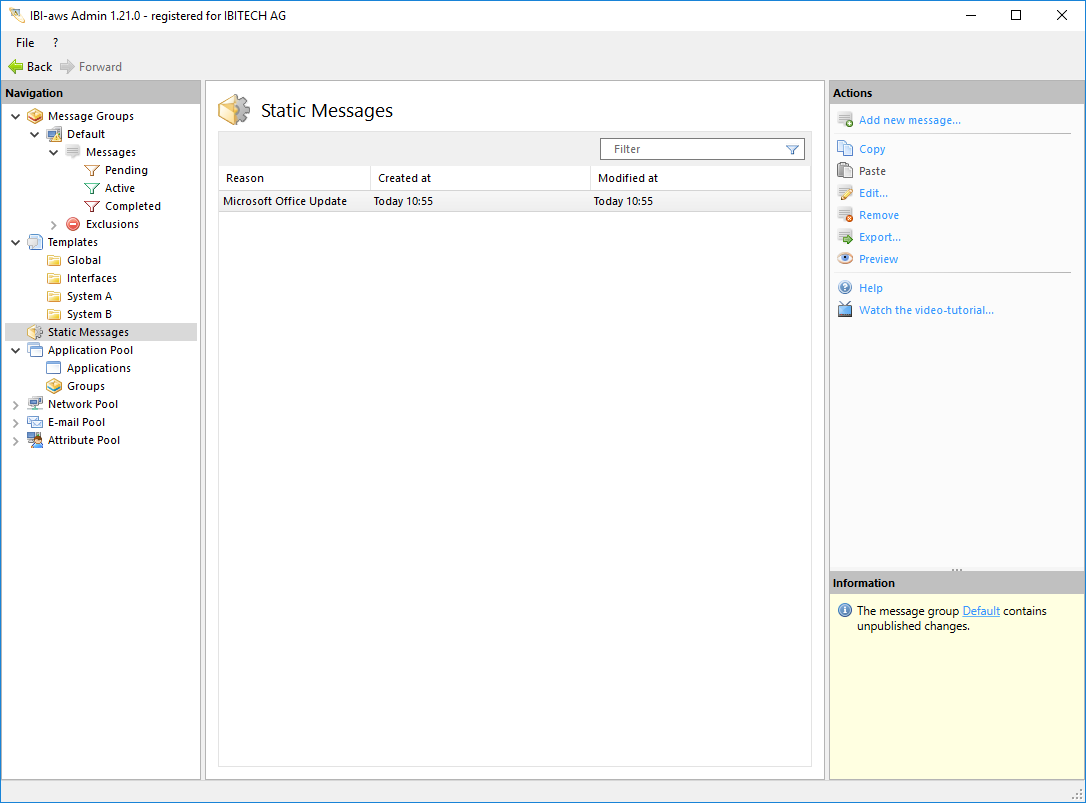Click the Preview eye icon
This screenshot has width=1086, height=803.
click(x=845, y=259)
